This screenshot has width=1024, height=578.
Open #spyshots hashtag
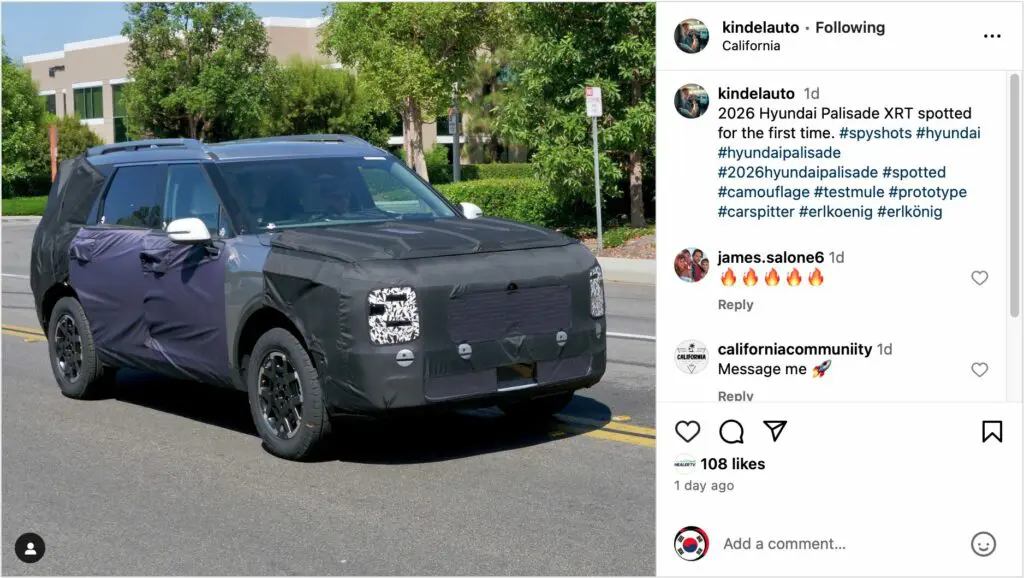pyautogui.click(x=875, y=133)
